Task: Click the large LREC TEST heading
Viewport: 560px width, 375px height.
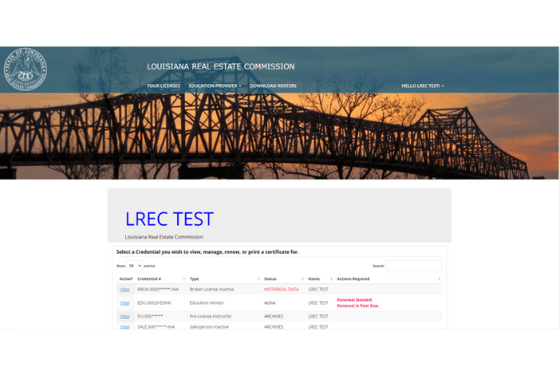Action: pos(169,219)
